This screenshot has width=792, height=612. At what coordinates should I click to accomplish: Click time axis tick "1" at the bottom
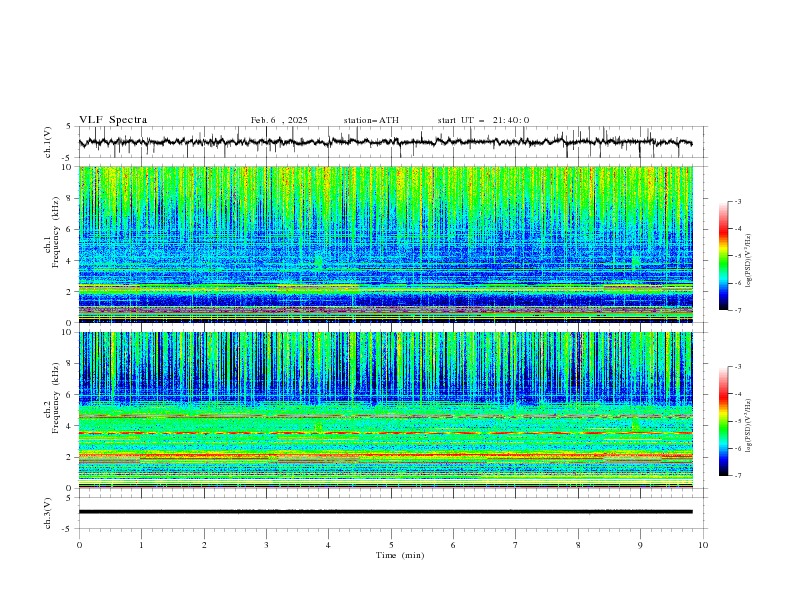pyautogui.click(x=141, y=545)
